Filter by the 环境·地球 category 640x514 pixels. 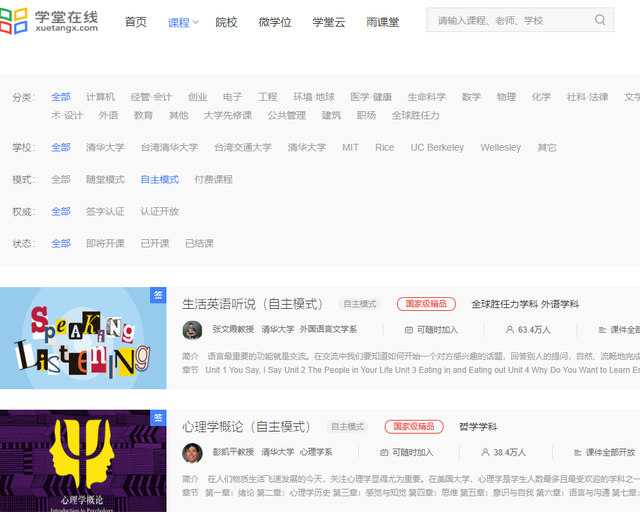click(314, 97)
